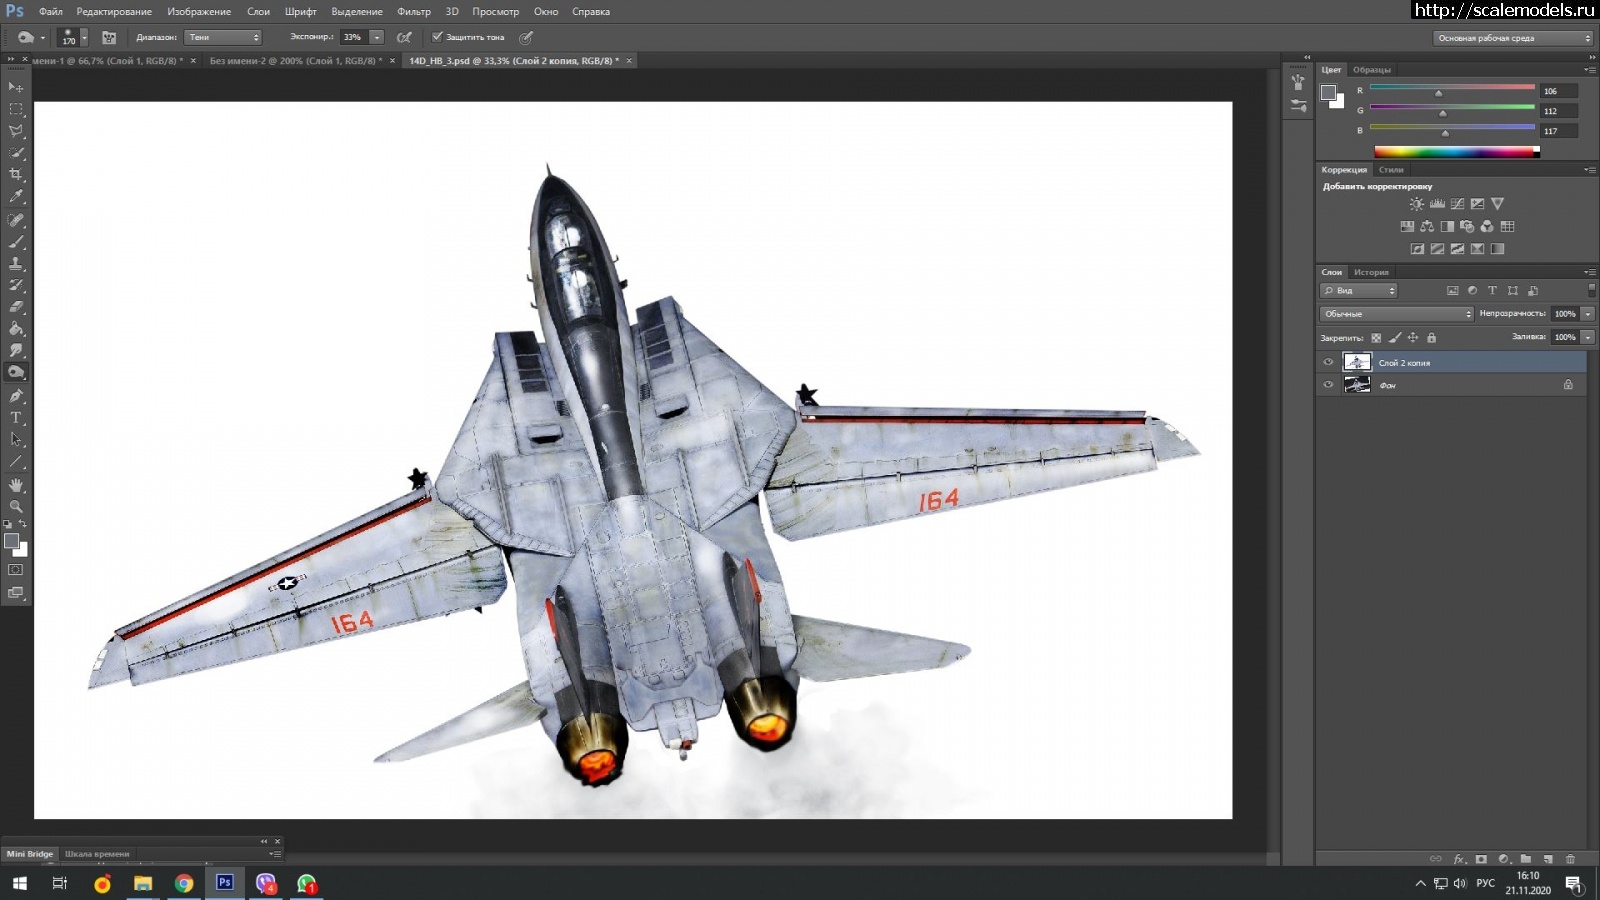Viewport: 1600px width, 900px height.
Task: Select the Eyedropper tool
Action: coord(16,197)
